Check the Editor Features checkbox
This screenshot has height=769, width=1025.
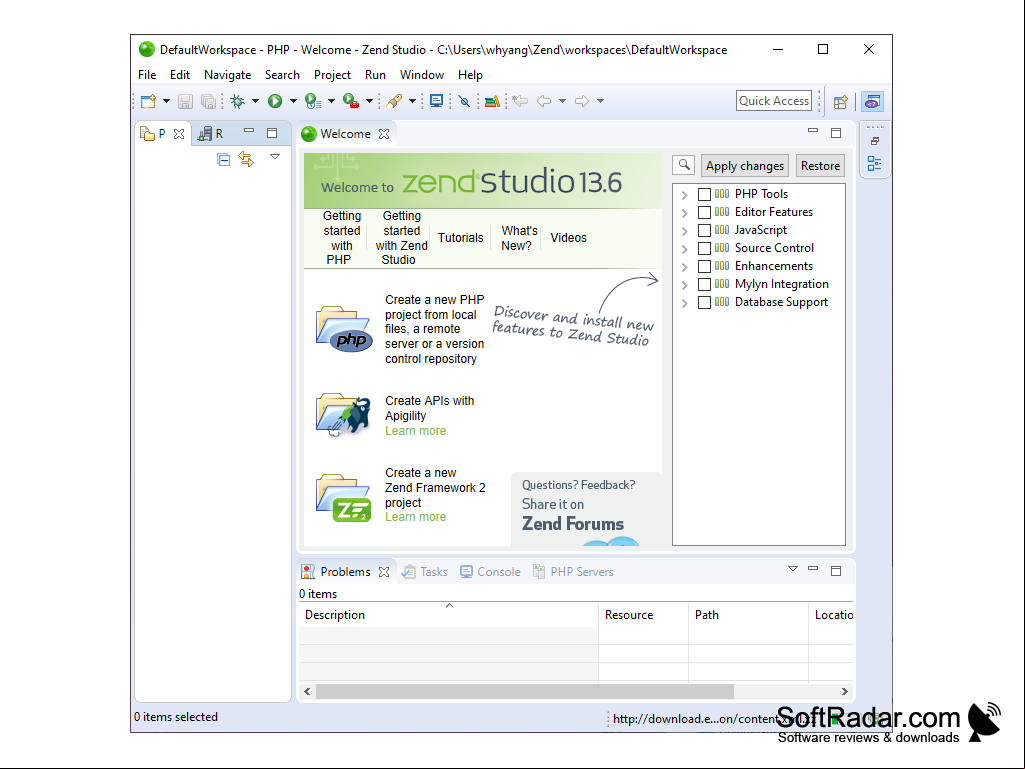(705, 213)
